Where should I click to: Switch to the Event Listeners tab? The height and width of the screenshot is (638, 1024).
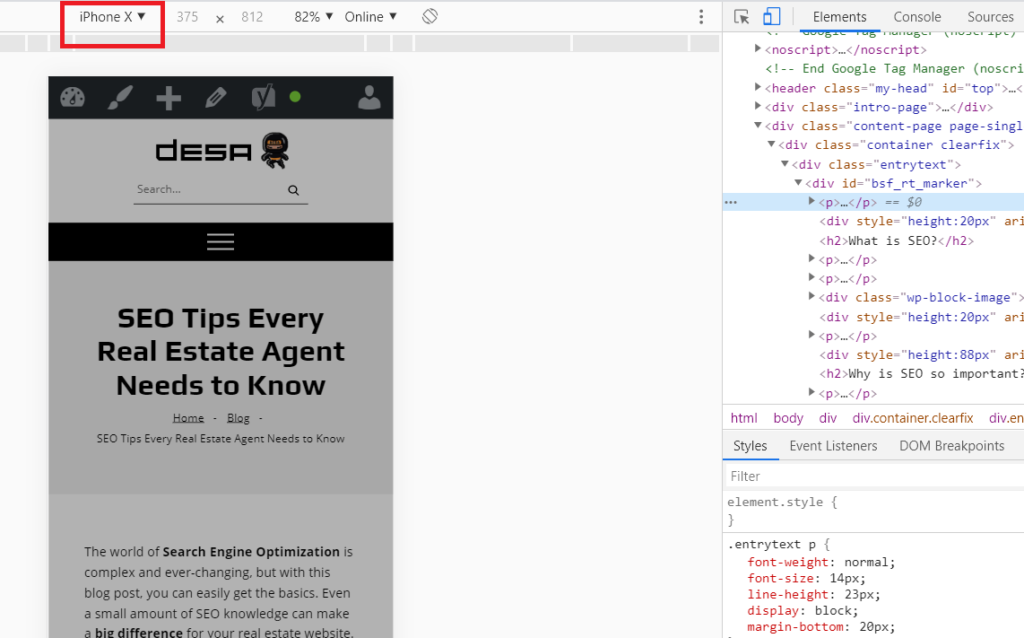point(833,446)
